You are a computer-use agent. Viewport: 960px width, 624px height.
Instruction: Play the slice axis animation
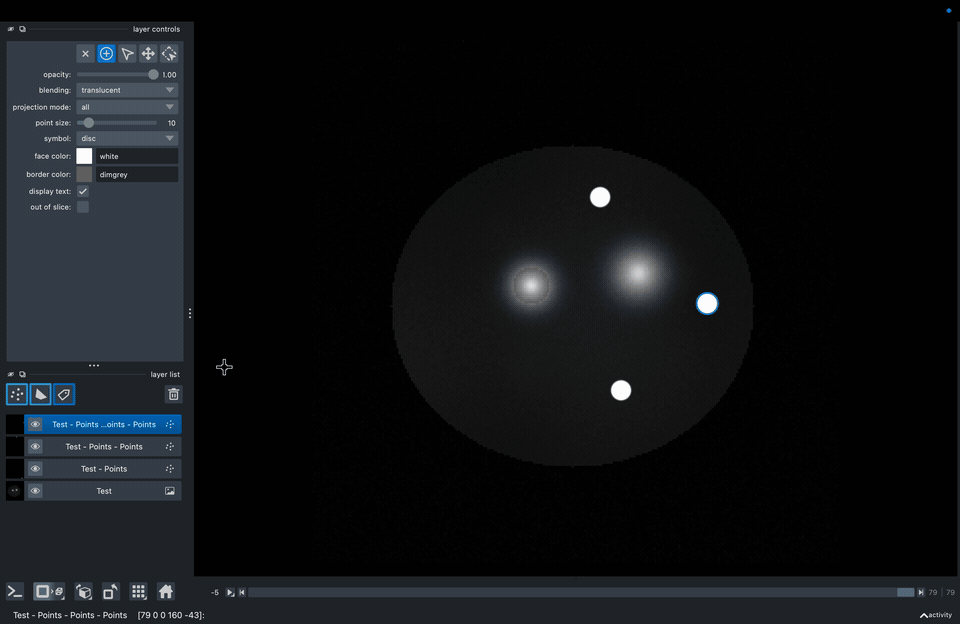(x=230, y=592)
